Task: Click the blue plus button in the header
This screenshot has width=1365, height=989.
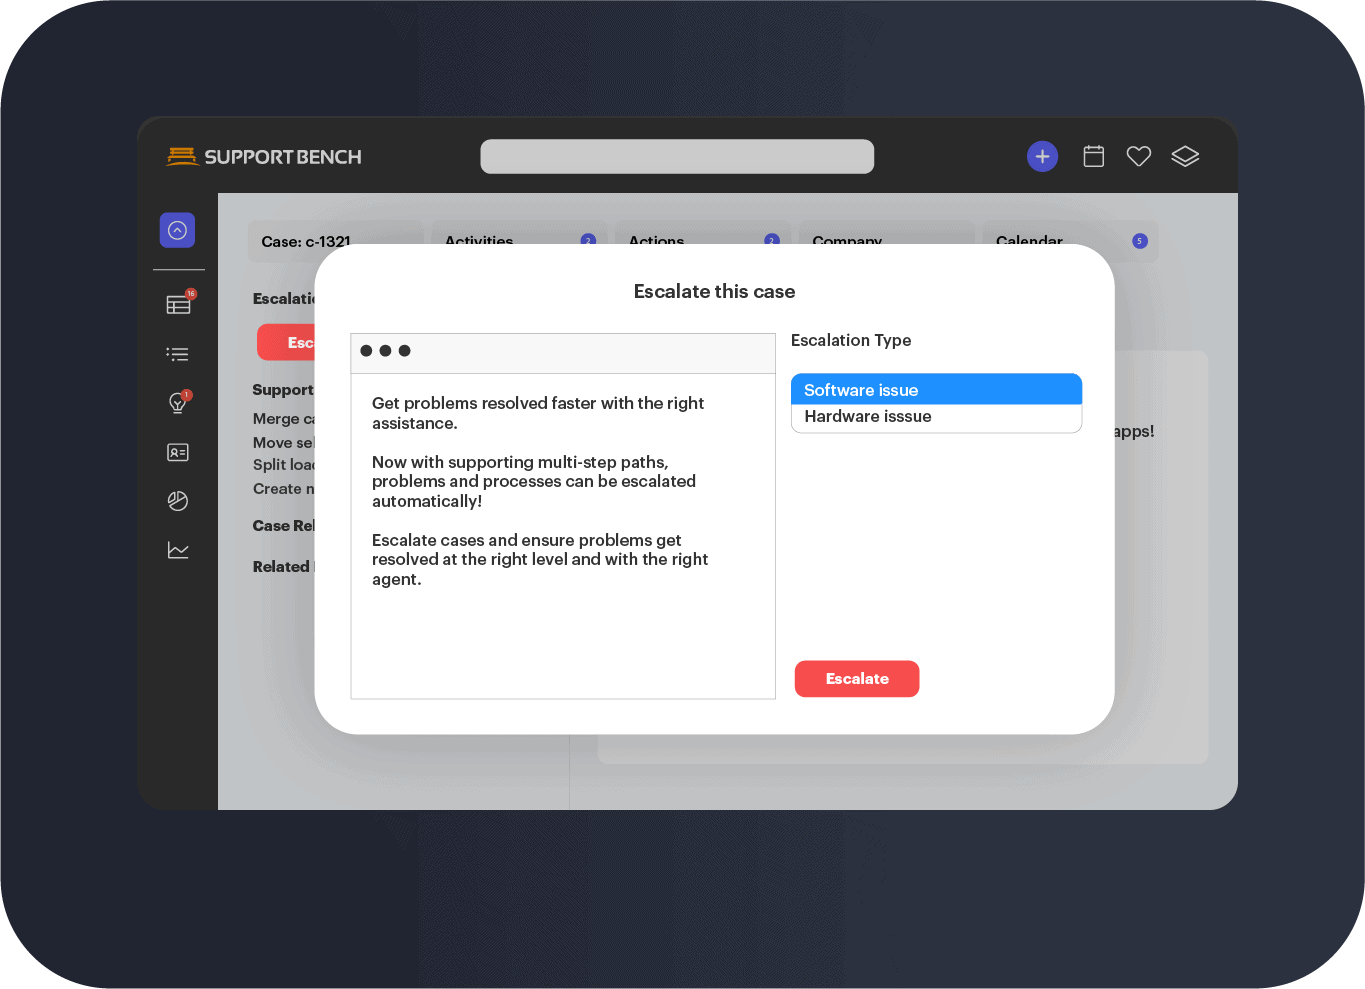Action: pyautogui.click(x=1042, y=156)
